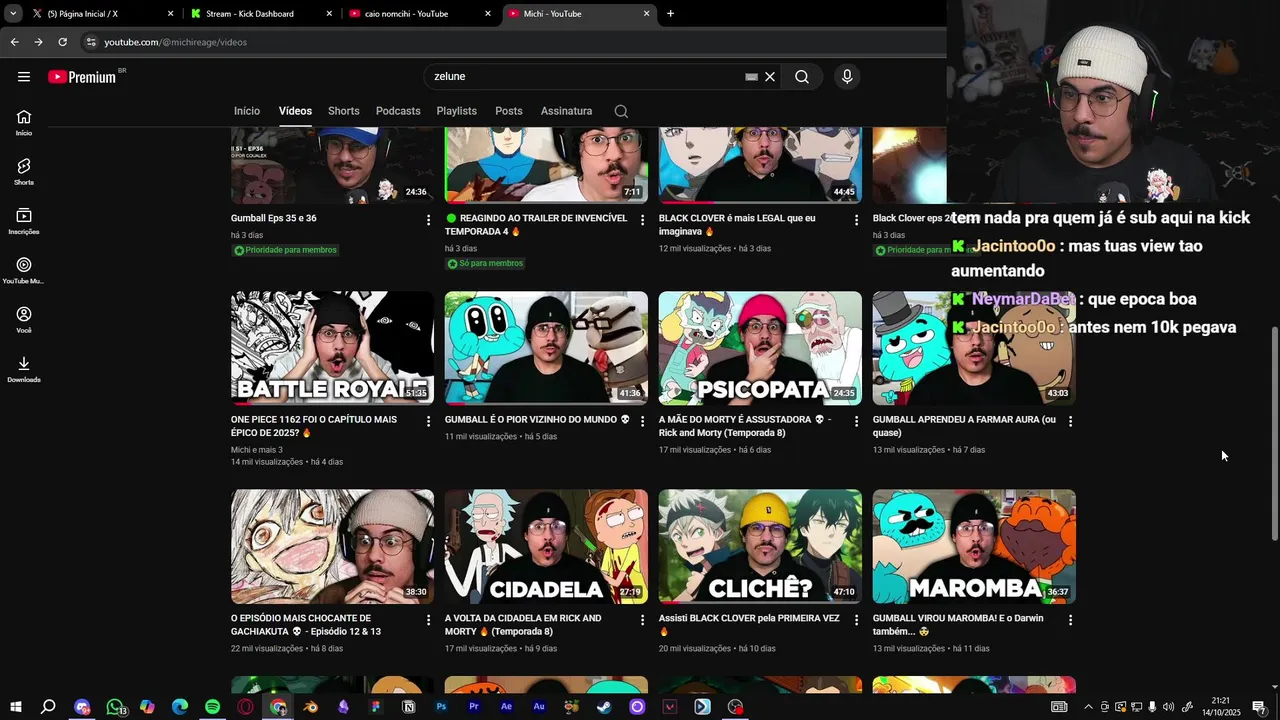Open title GUMBALL VIROU MAROMBA

(x=958, y=625)
